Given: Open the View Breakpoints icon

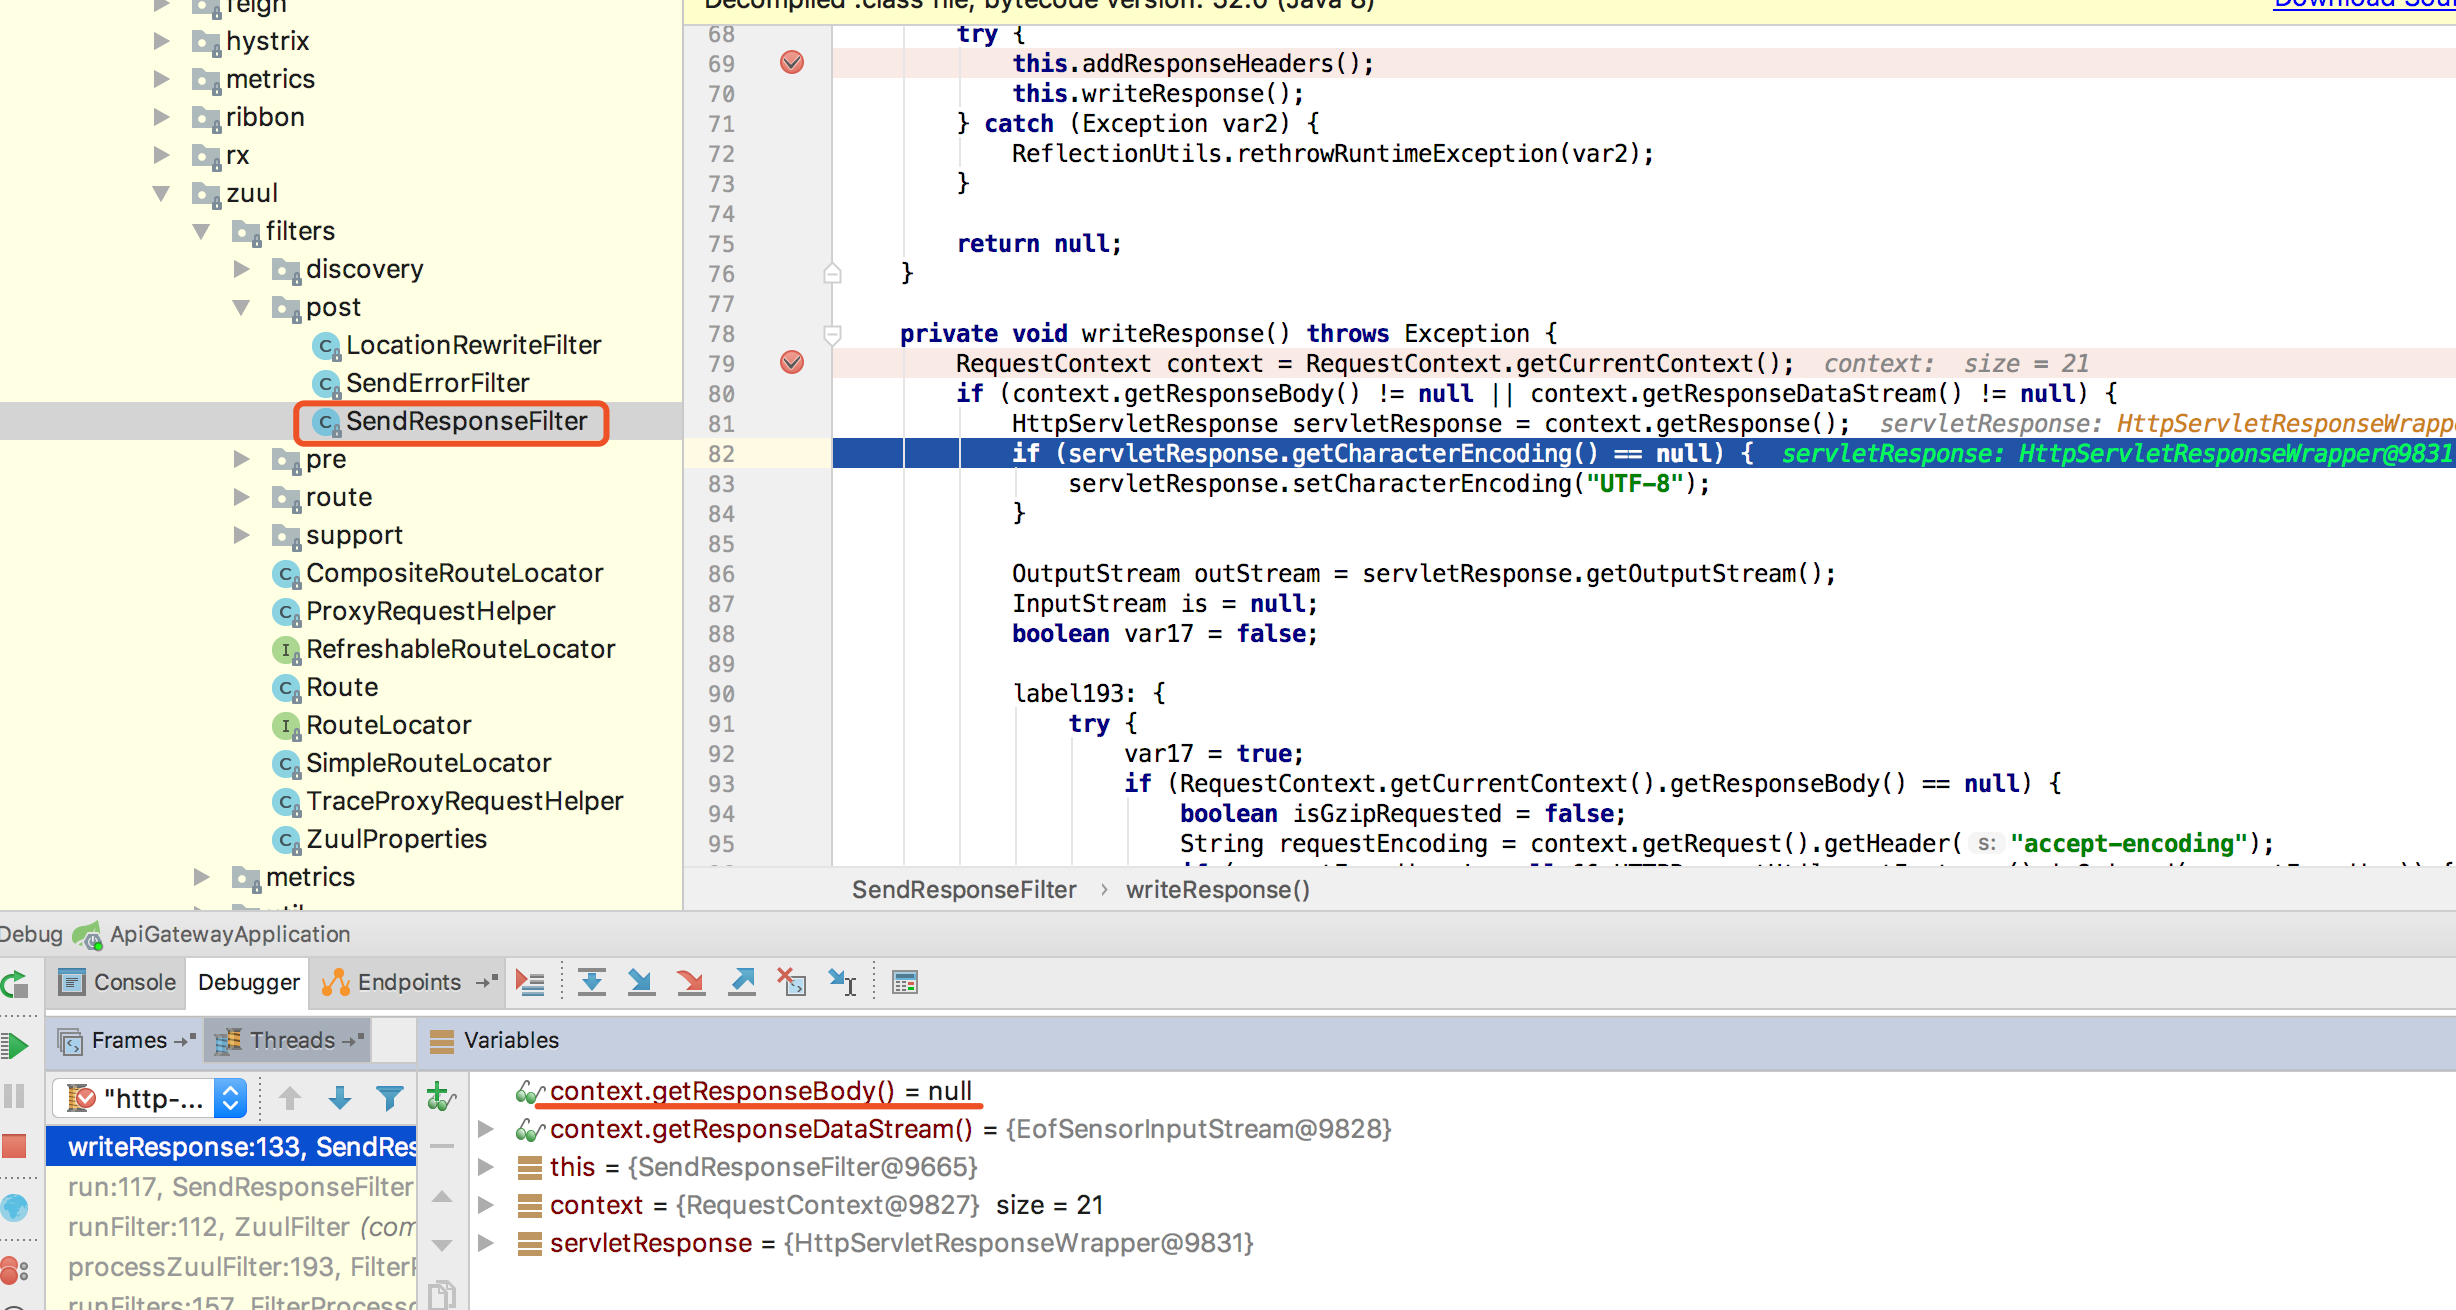Looking at the screenshot, I should (x=15, y=1270).
